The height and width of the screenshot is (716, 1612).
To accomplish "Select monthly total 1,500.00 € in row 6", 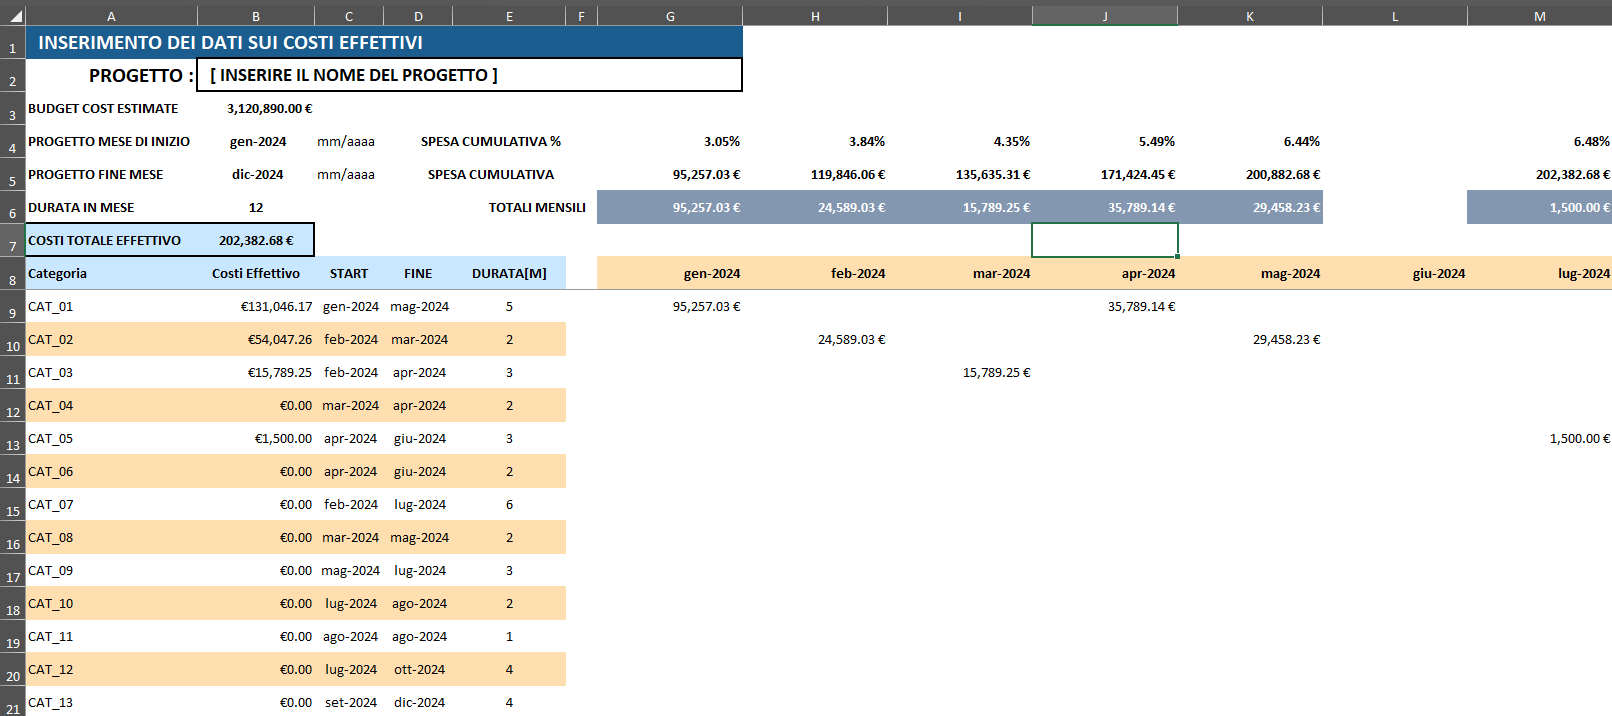I will click(1580, 207).
